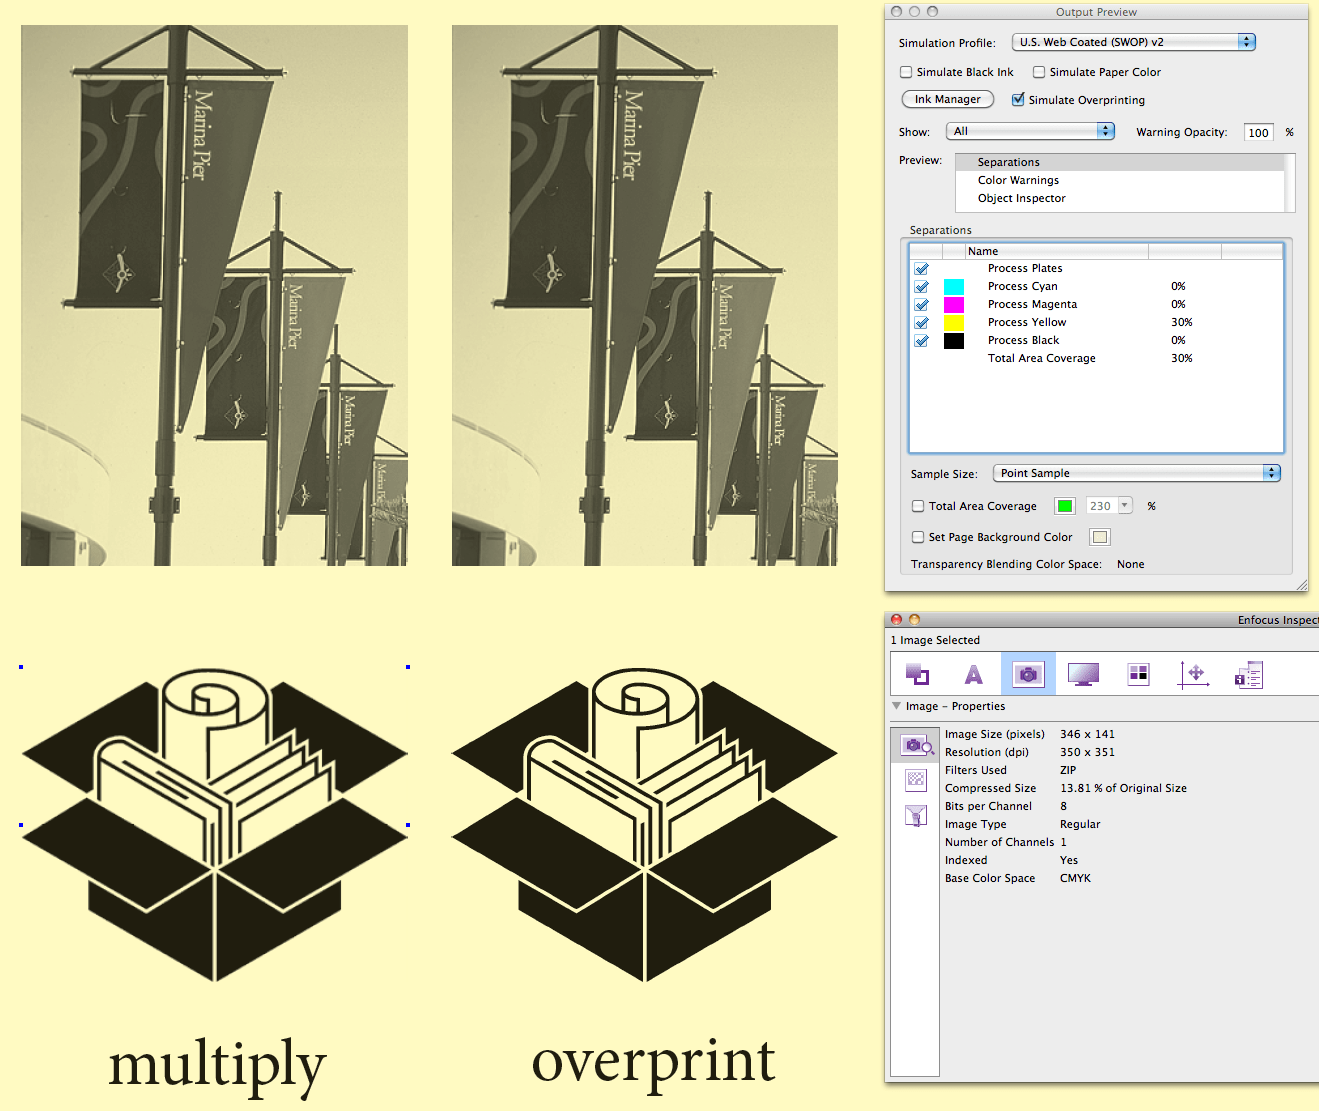Open the Sample Size dropdown
Image resolution: width=1319 pixels, height=1111 pixels.
pyautogui.click(x=1137, y=473)
